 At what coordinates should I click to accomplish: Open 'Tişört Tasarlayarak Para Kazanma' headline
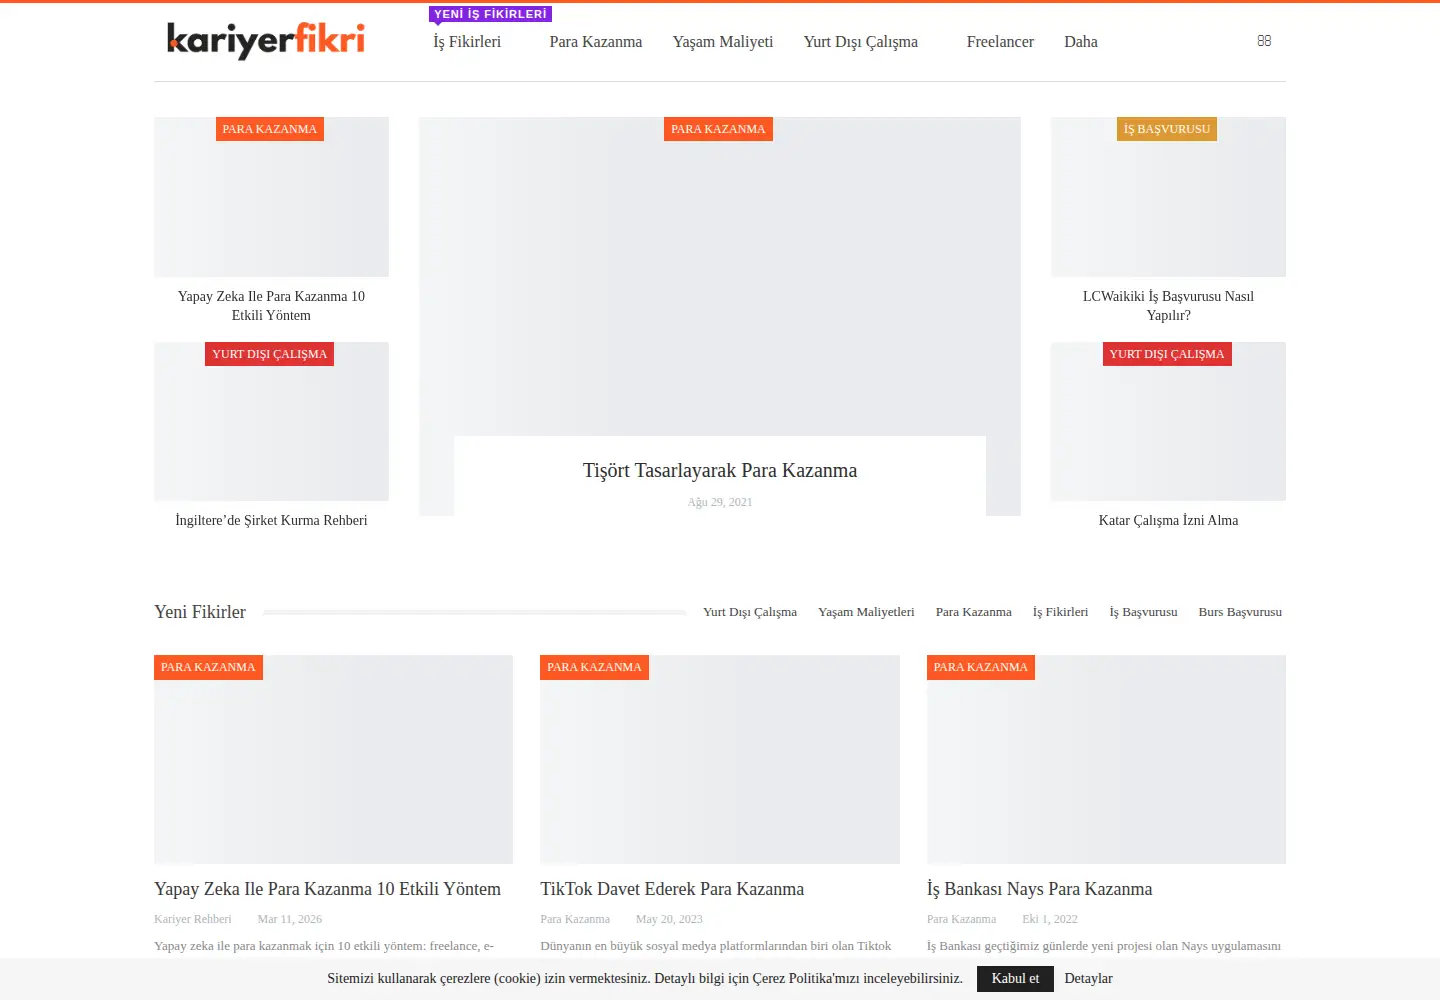click(x=720, y=471)
